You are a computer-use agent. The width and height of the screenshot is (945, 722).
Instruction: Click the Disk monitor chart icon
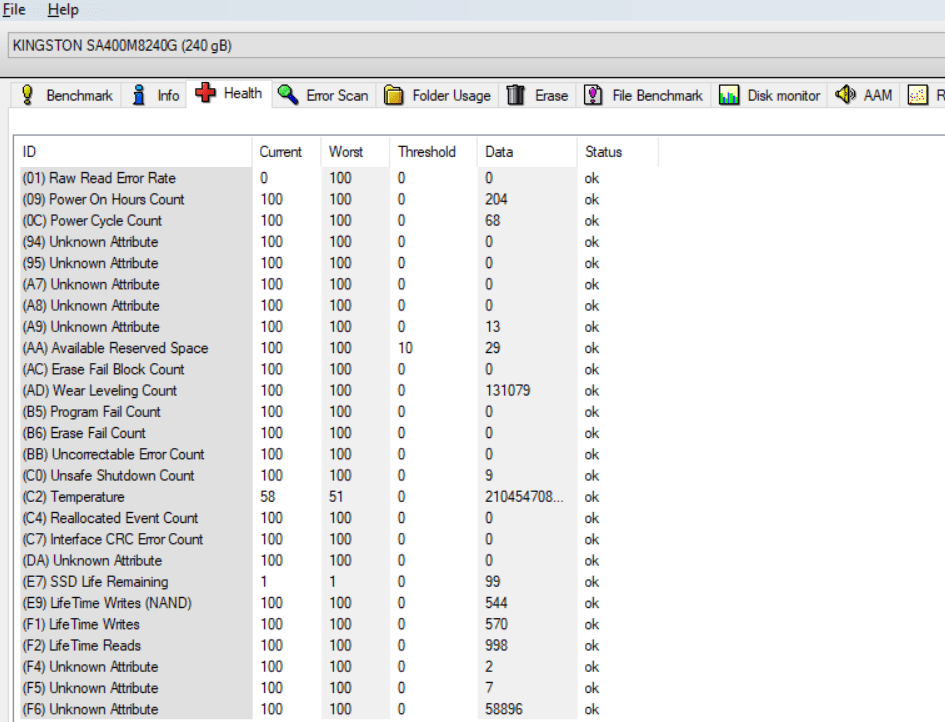[729, 95]
